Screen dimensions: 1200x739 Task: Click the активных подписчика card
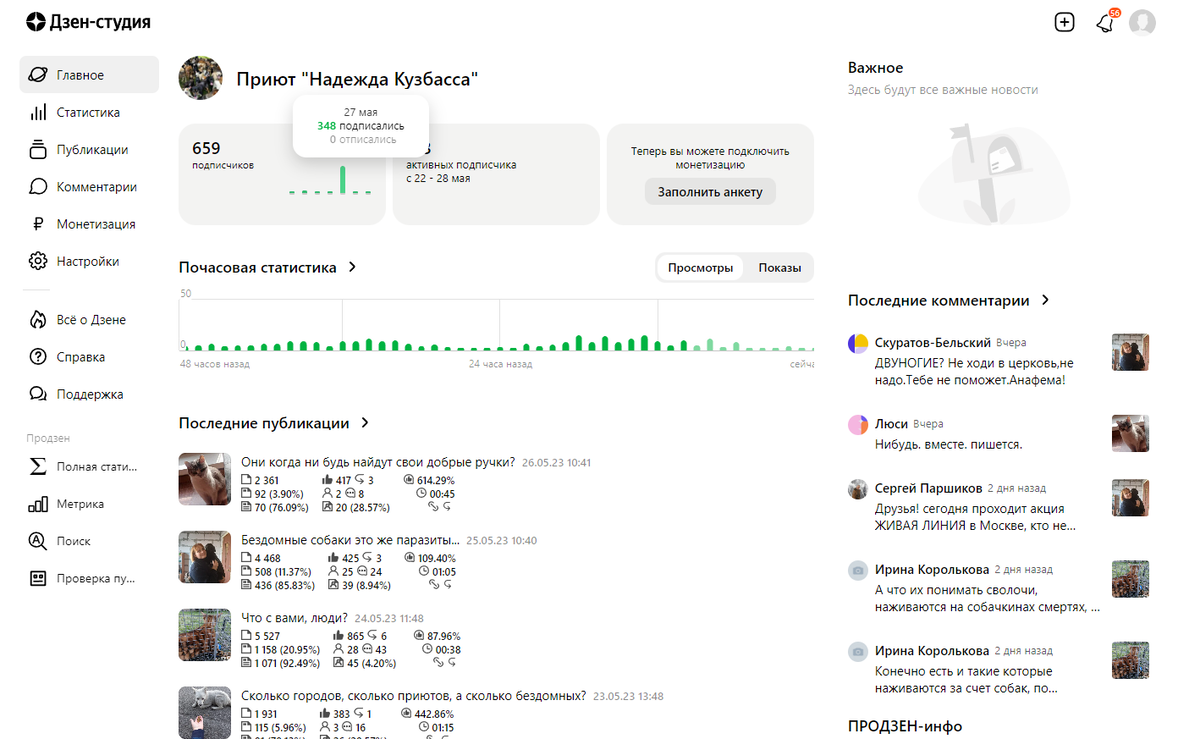click(x=496, y=174)
